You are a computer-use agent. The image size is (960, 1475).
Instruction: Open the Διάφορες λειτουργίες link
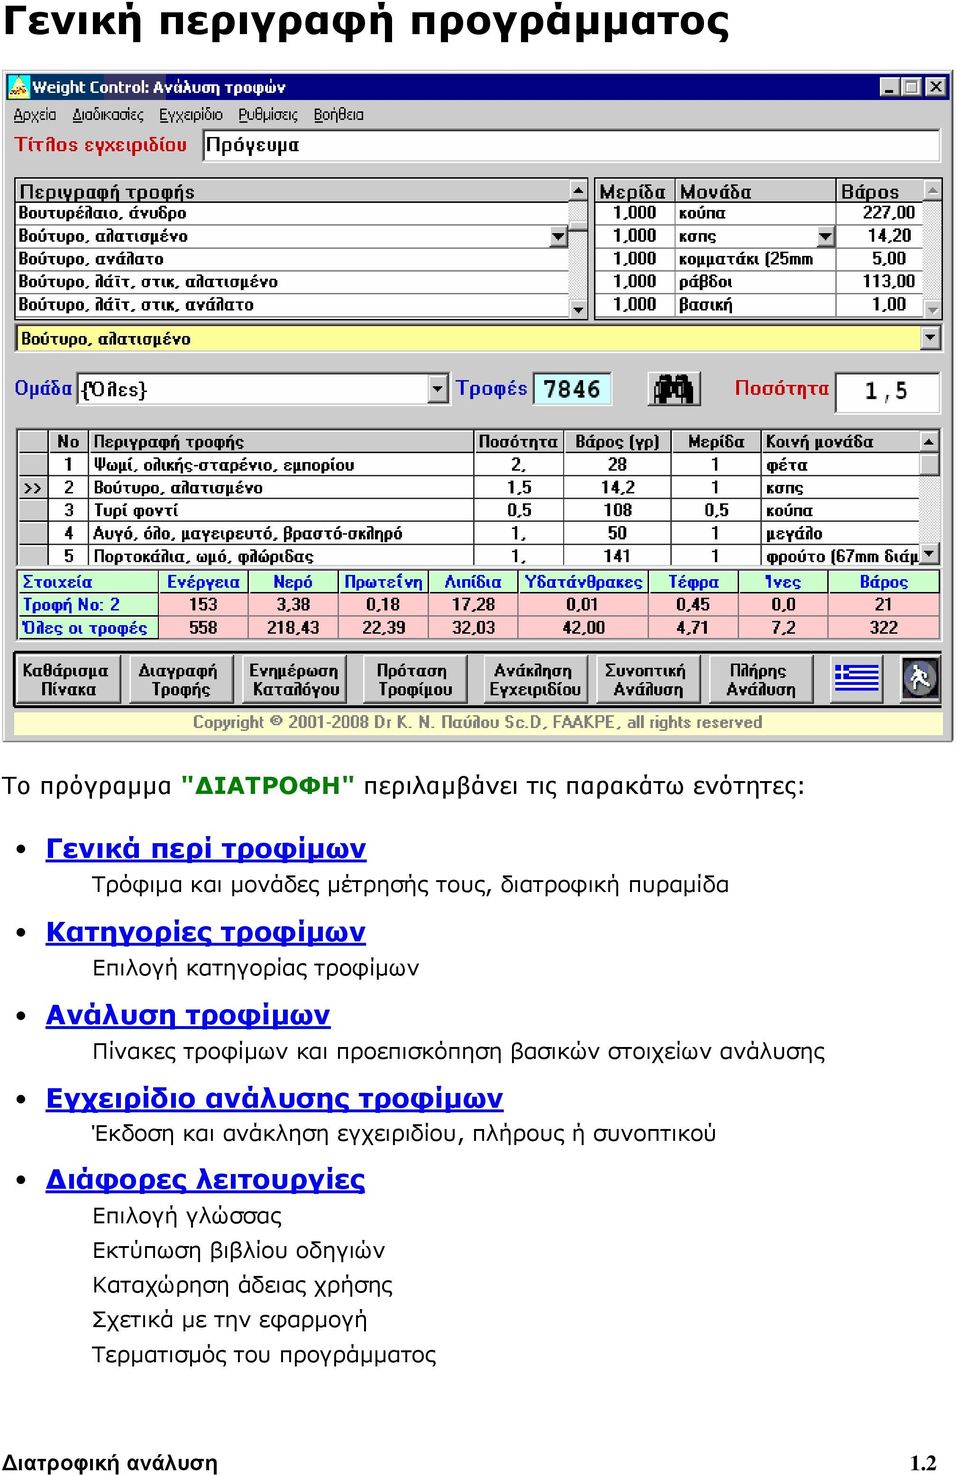(205, 1179)
